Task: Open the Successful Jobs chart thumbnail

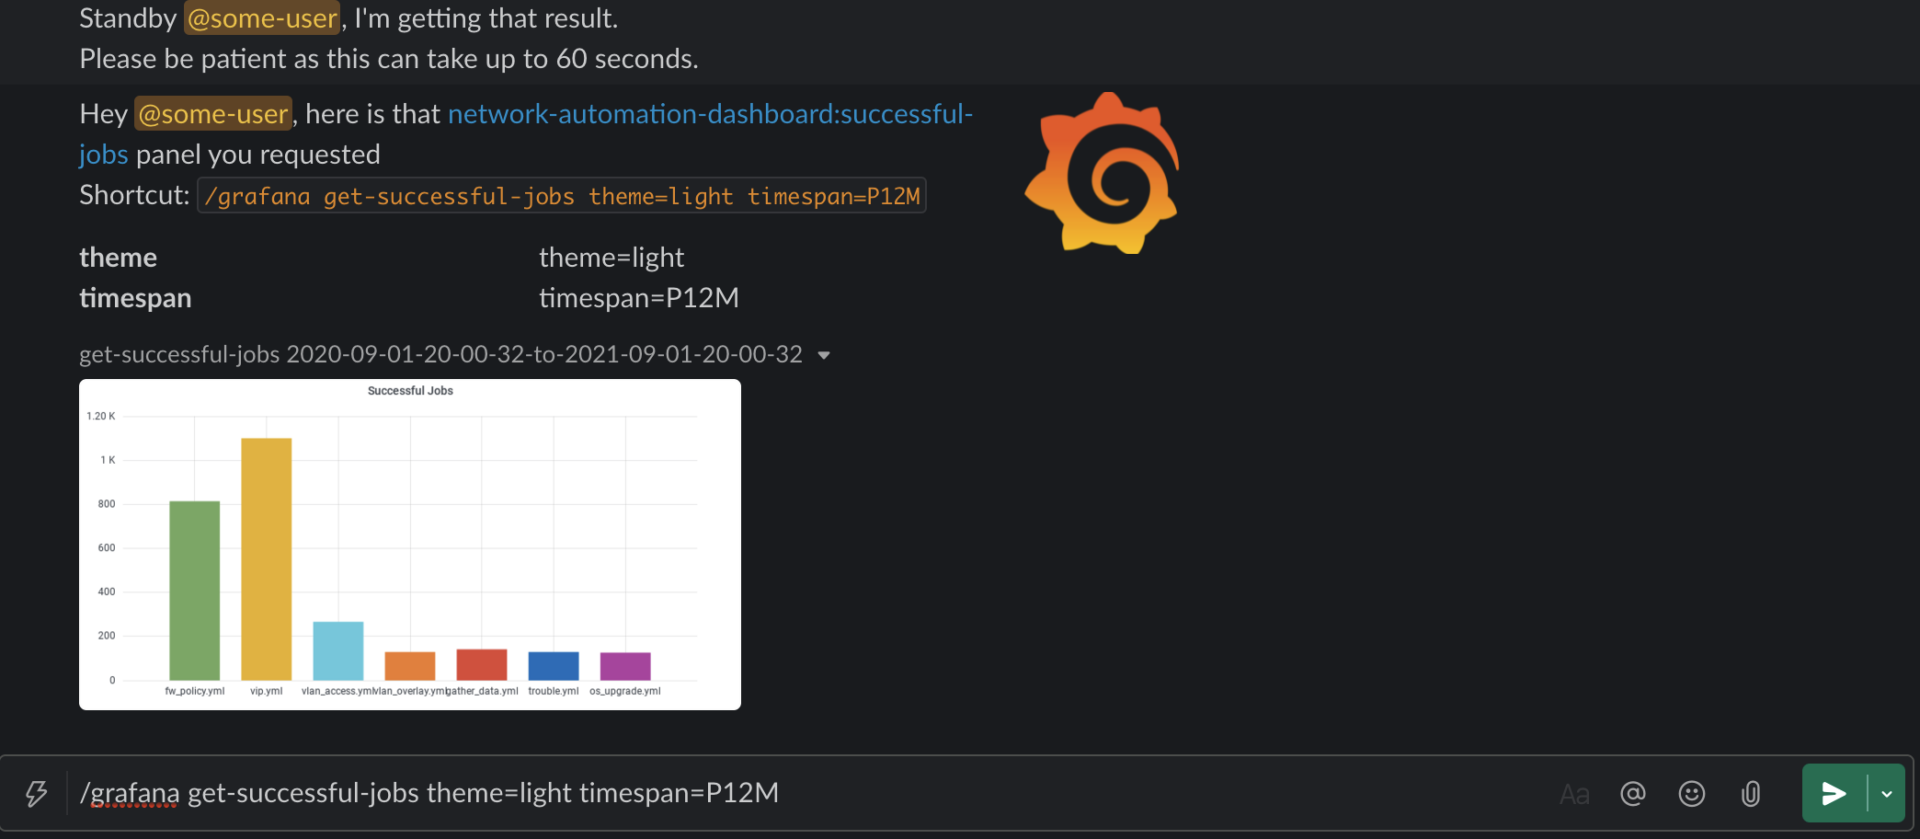Action: pyautogui.click(x=410, y=544)
